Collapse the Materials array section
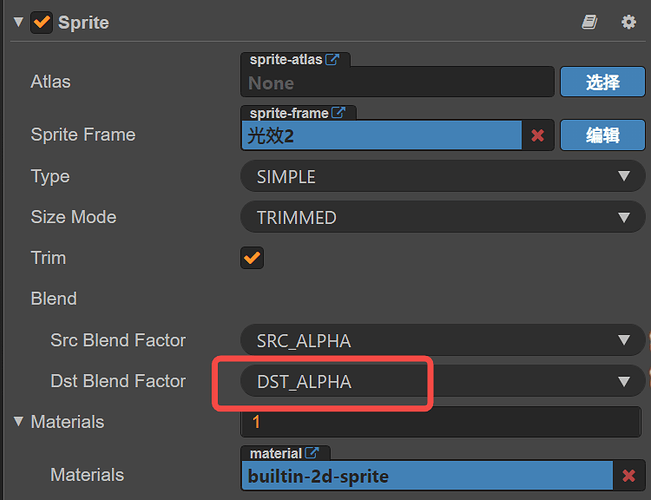Viewport: 651px width, 500px height. pyautogui.click(x=18, y=422)
